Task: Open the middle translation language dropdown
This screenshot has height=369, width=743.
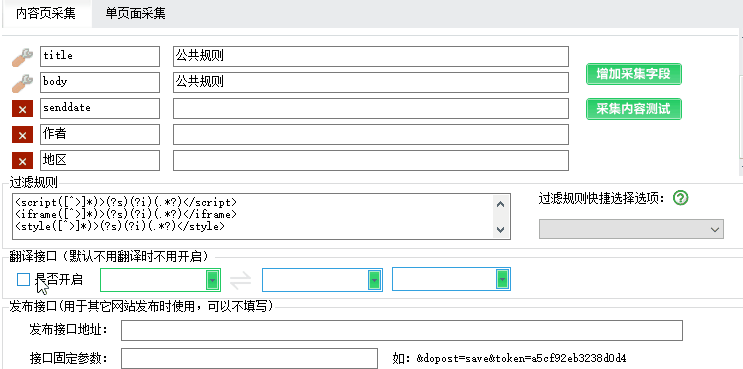Action: [x=322, y=280]
